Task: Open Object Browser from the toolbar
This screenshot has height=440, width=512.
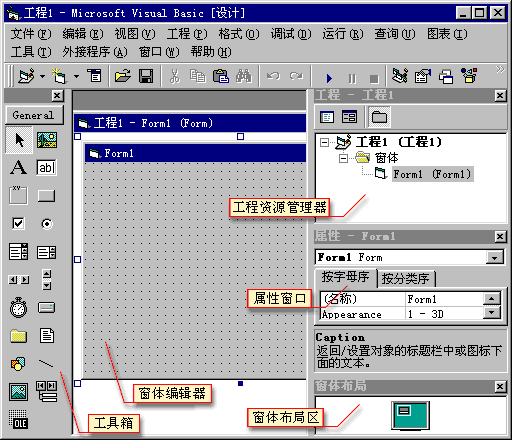Action: click(x=469, y=76)
